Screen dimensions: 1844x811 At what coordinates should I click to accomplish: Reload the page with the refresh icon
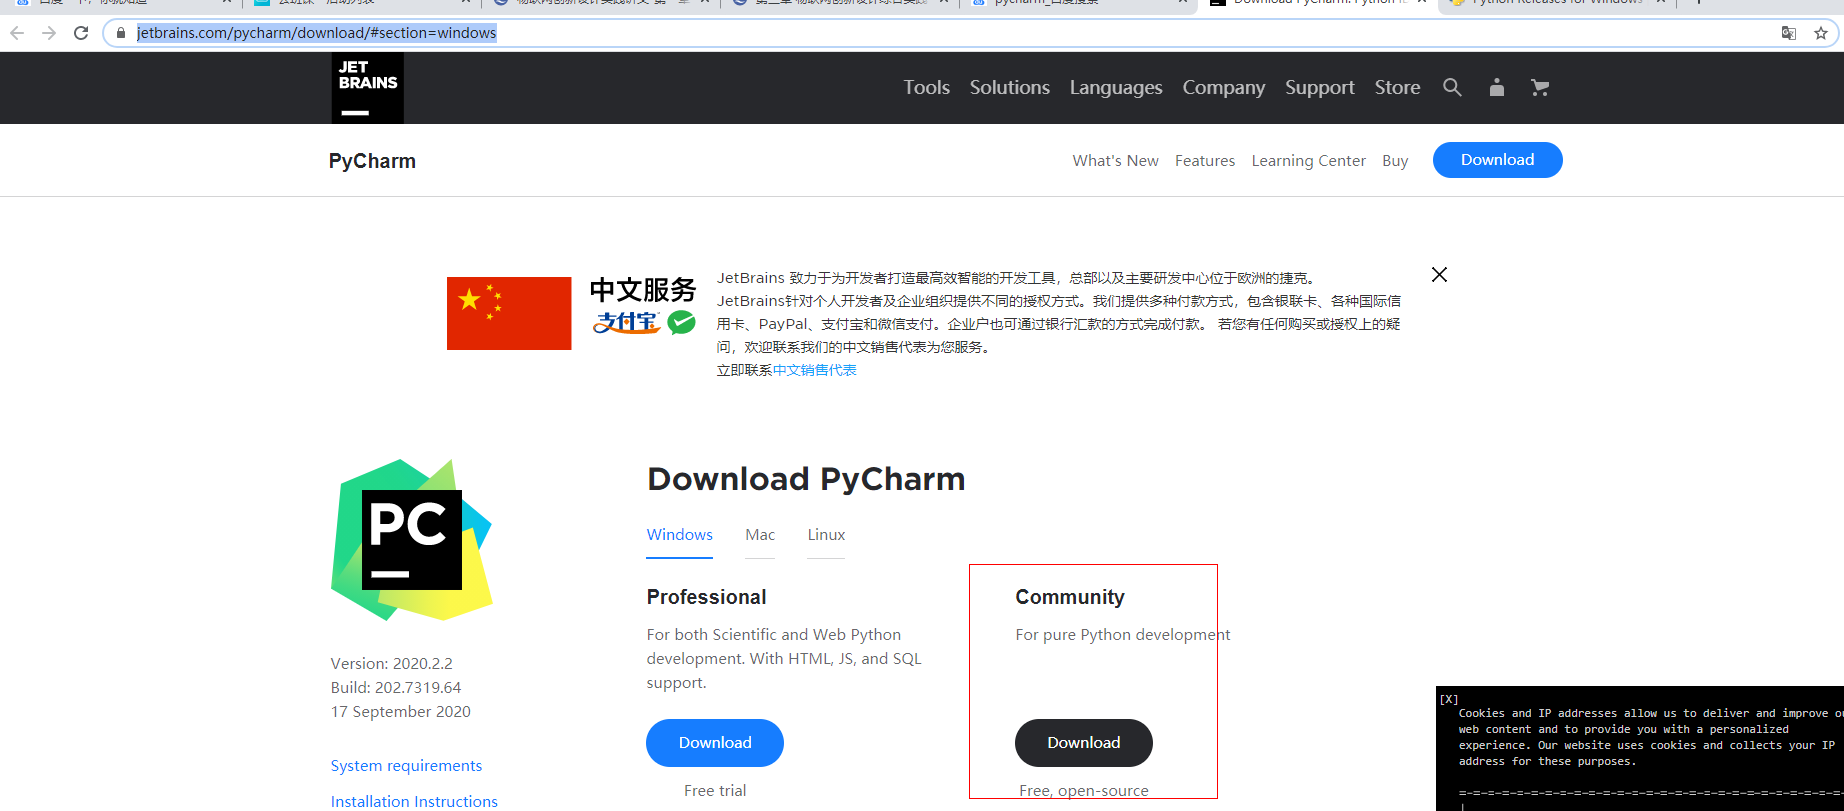[81, 33]
